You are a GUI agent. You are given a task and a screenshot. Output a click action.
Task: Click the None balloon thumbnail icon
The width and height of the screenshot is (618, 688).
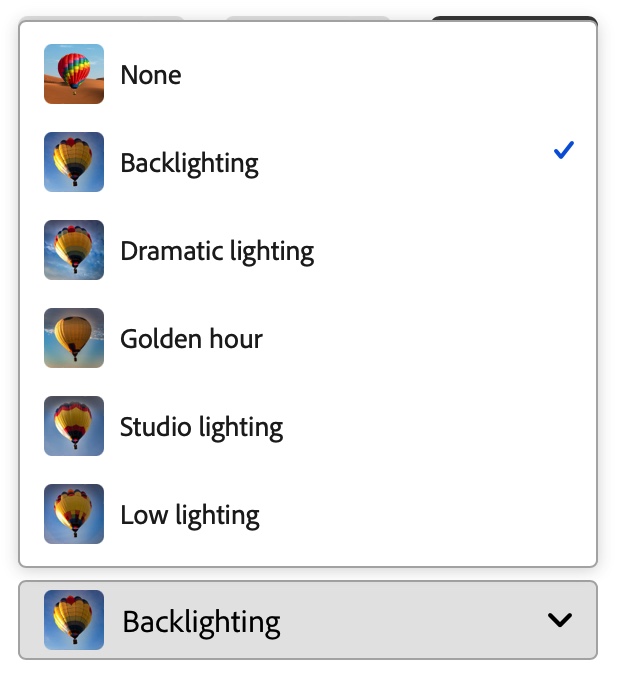tap(74, 74)
